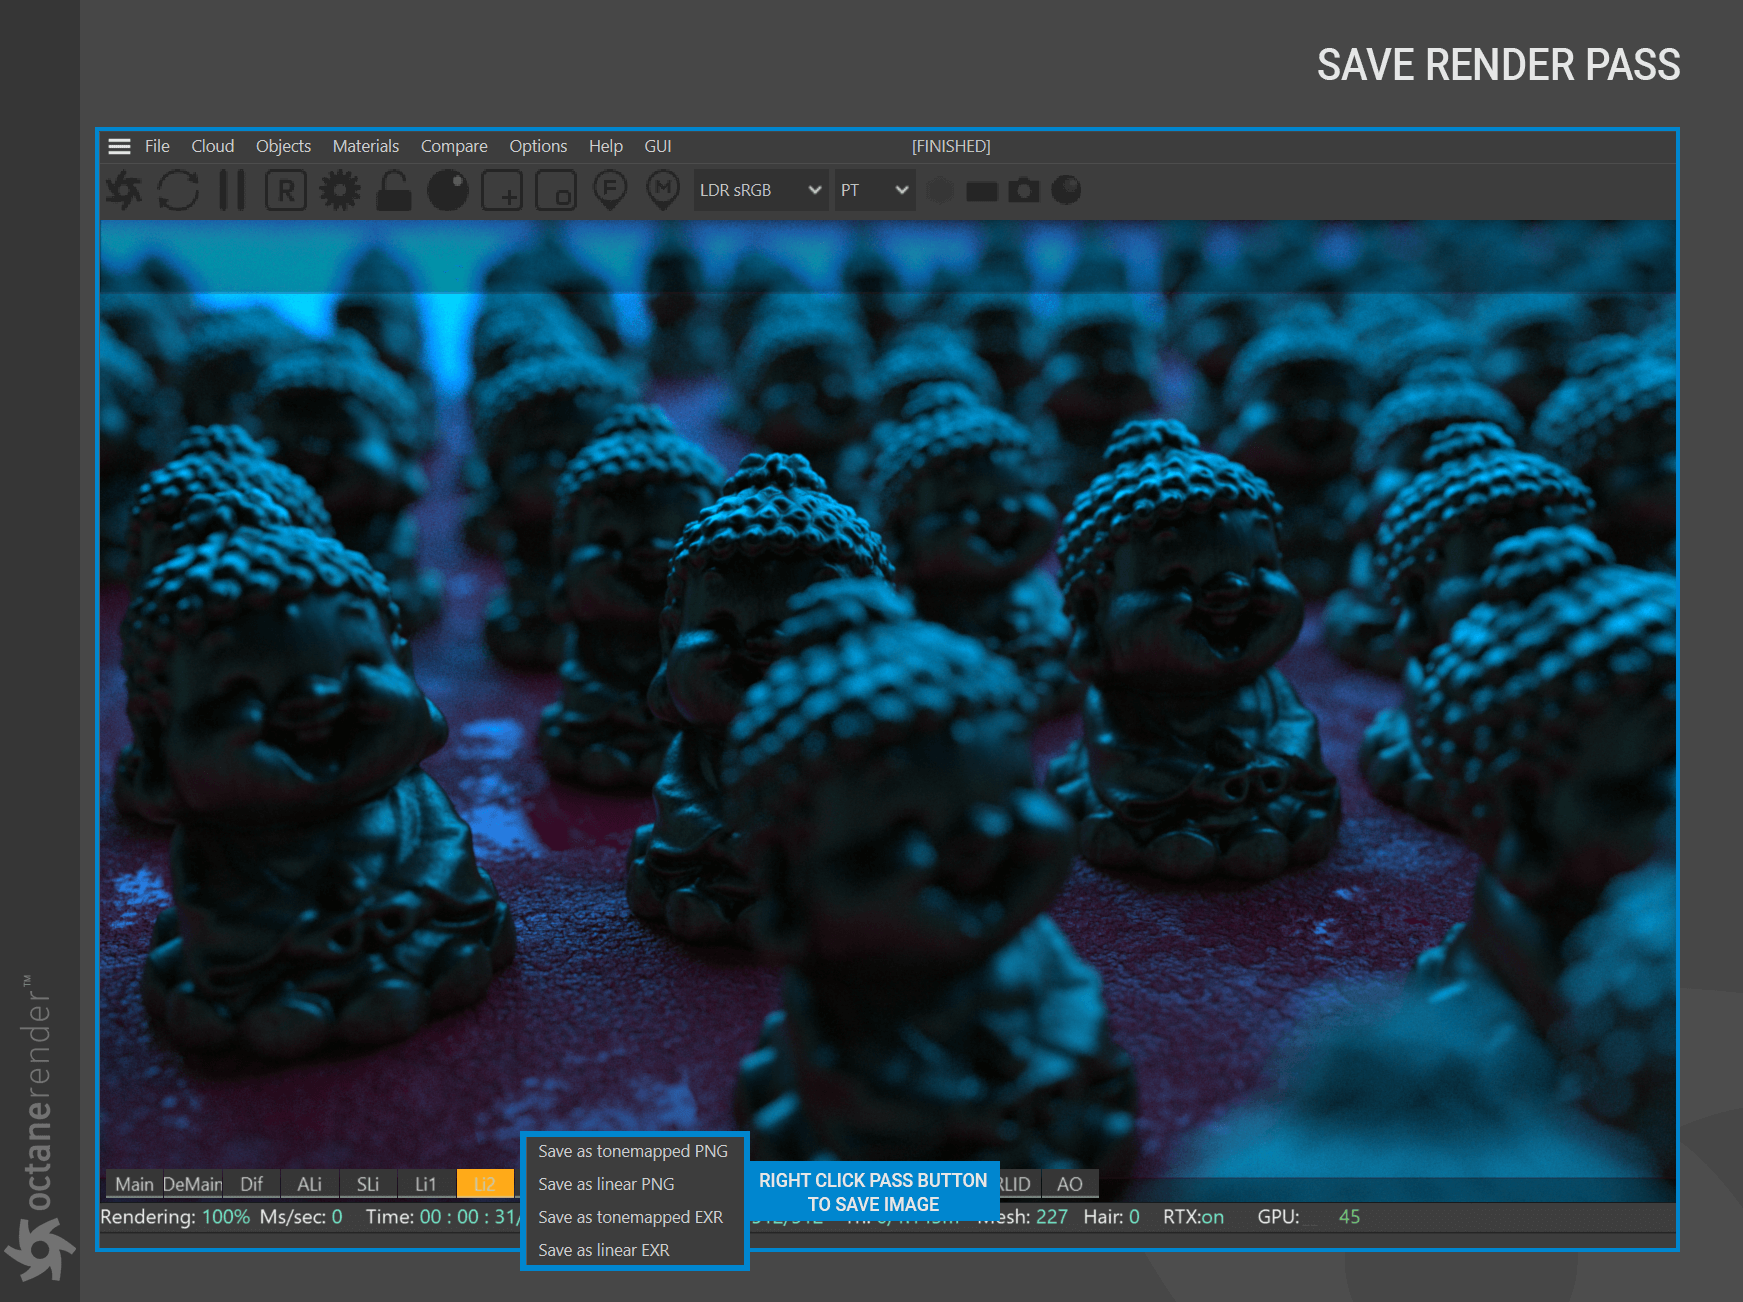1743x1302 pixels.
Task: Click the Octane send-scene pinwheel icon
Action: pos(125,190)
